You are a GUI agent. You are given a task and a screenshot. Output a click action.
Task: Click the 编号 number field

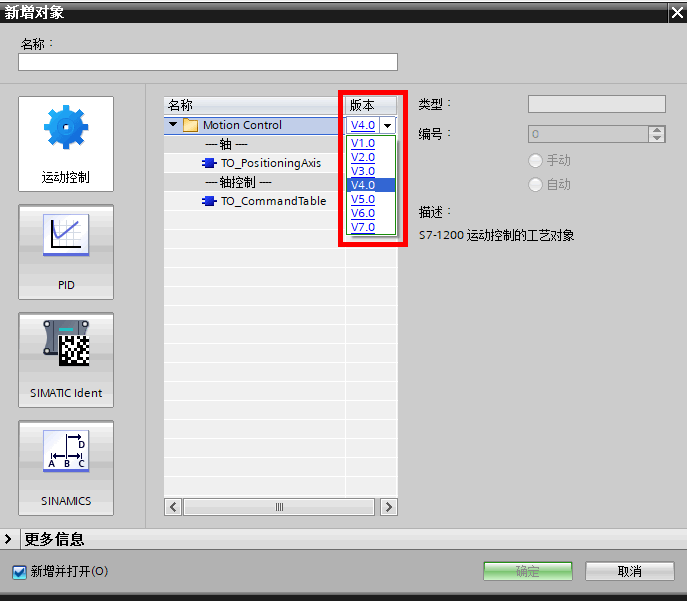click(588, 134)
